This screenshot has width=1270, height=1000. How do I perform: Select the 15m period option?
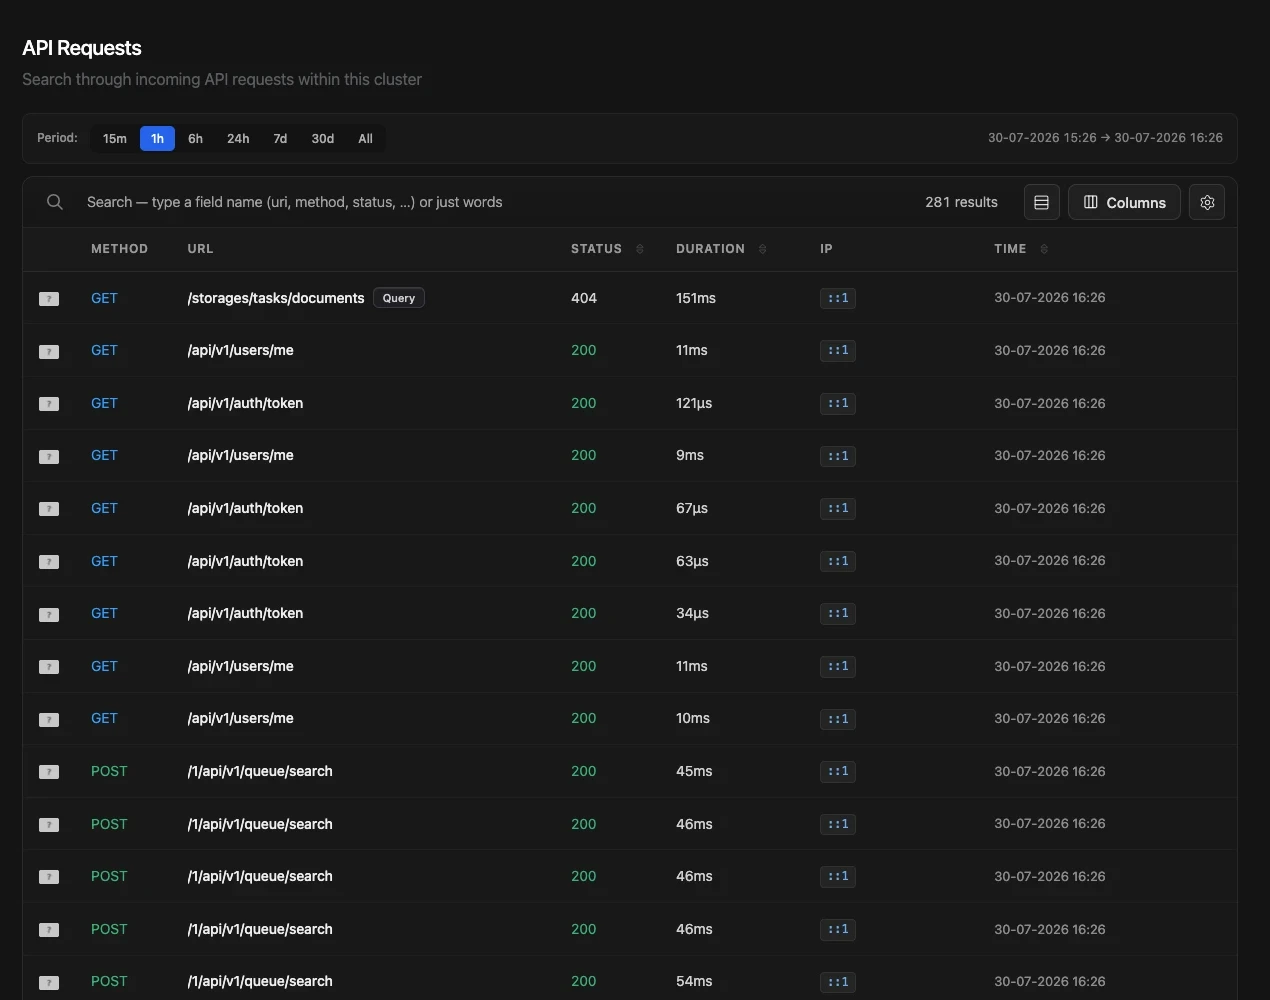coord(115,139)
